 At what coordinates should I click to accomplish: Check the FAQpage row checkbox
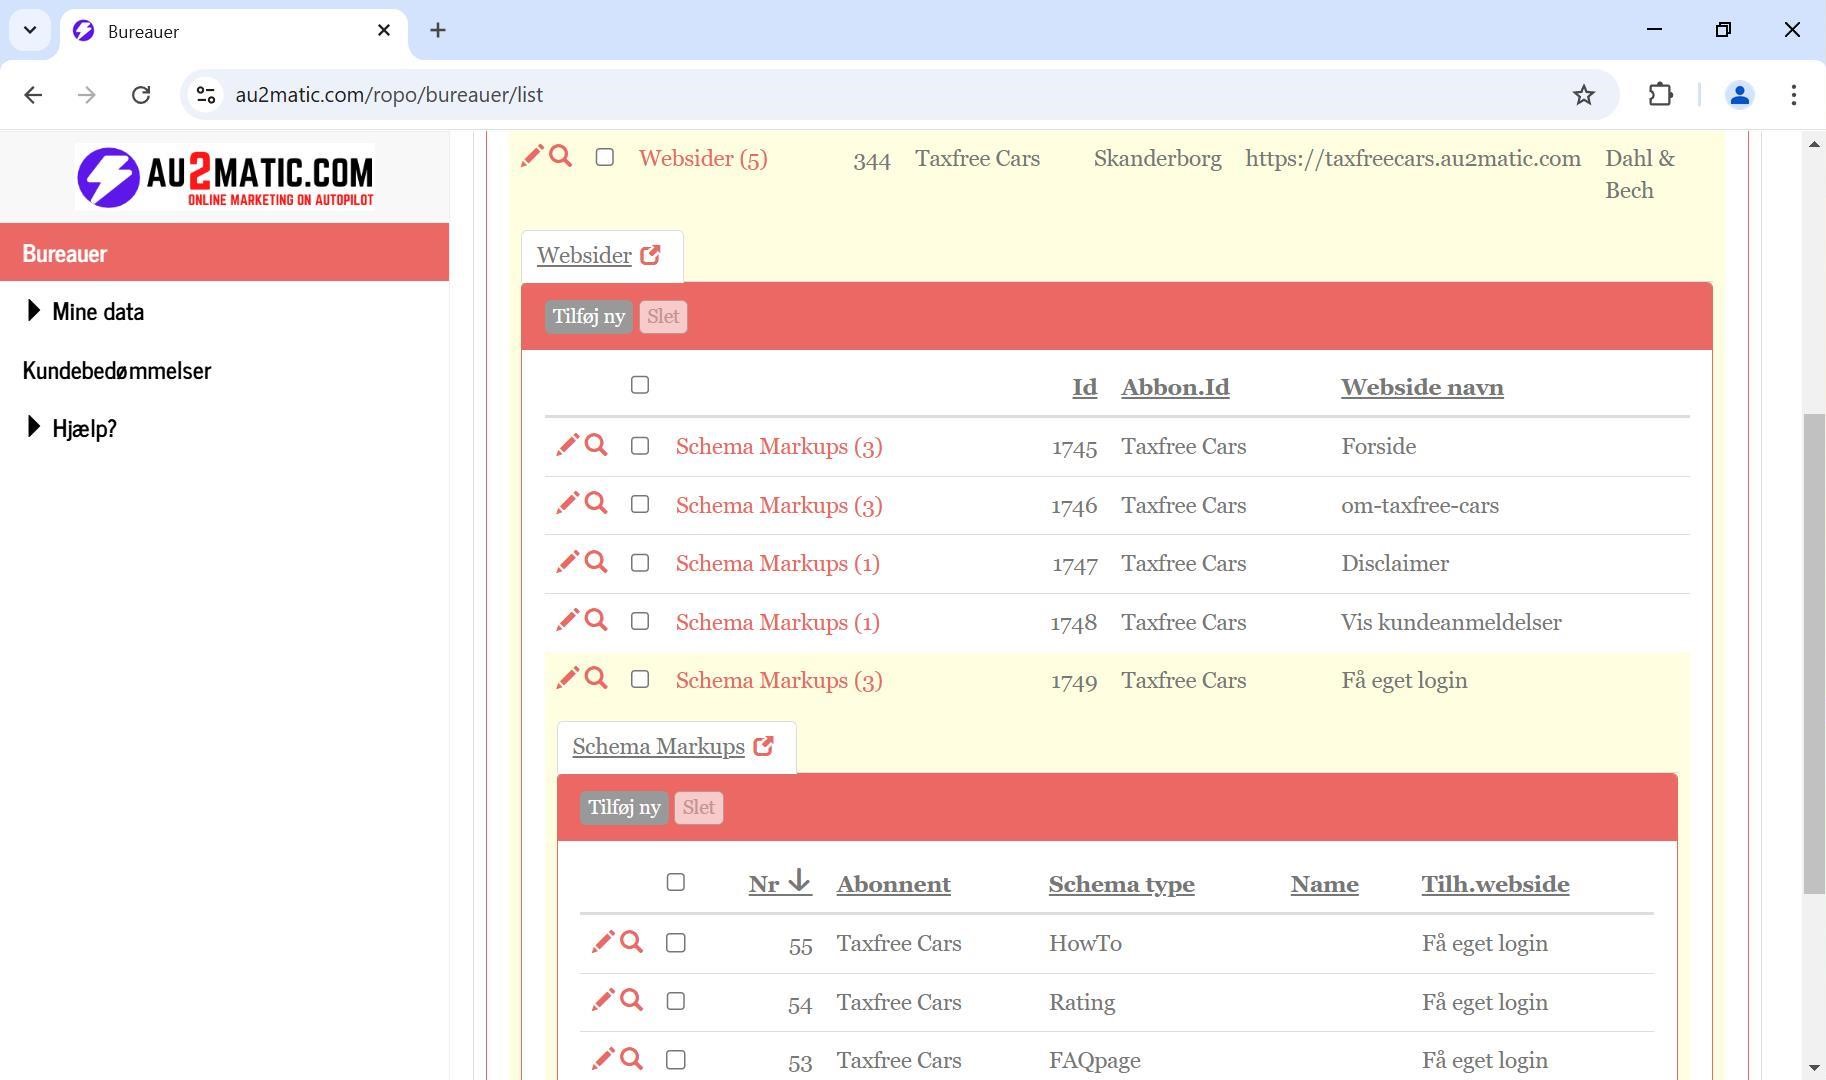point(676,1060)
